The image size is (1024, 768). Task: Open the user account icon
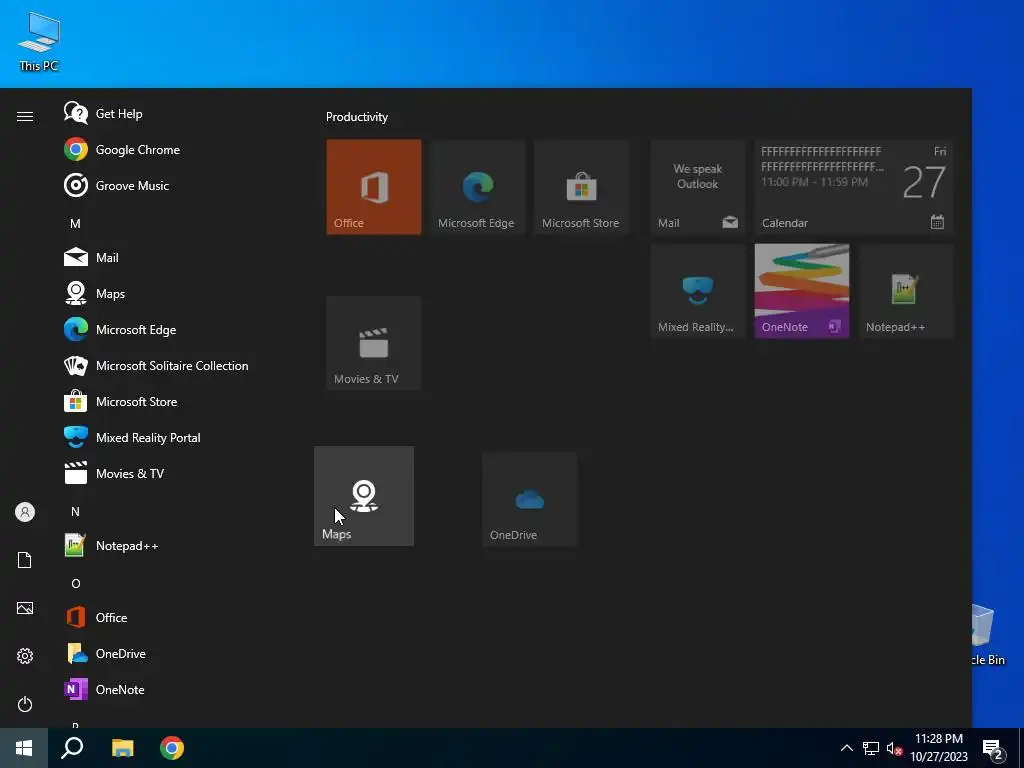pos(25,512)
